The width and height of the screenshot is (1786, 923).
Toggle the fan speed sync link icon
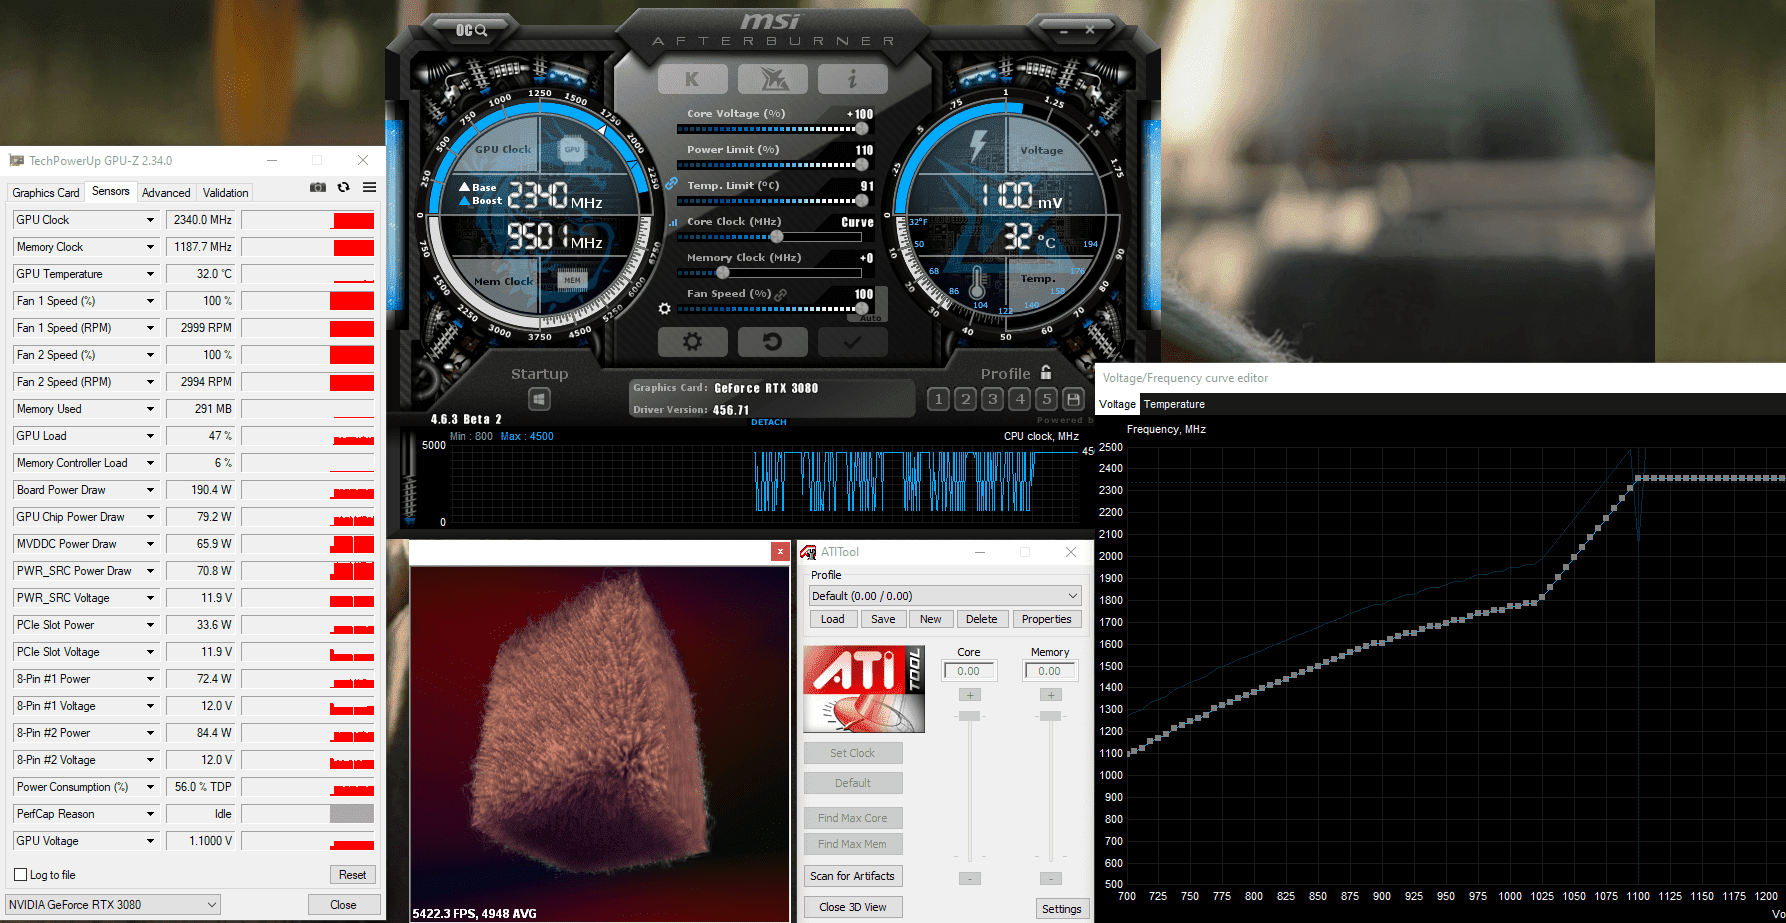(x=781, y=294)
